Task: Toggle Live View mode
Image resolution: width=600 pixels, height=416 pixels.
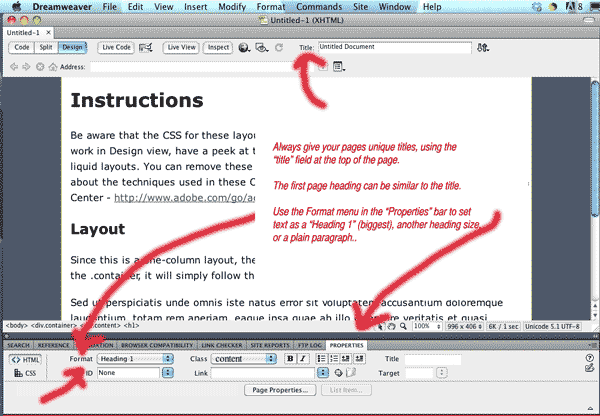Action: tap(181, 47)
